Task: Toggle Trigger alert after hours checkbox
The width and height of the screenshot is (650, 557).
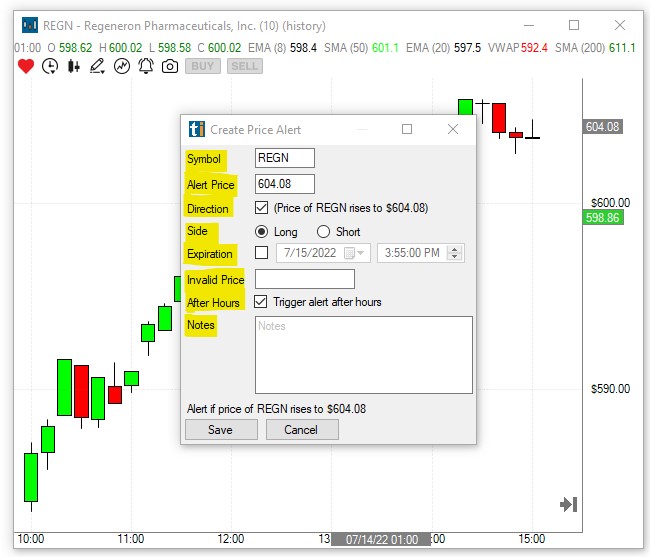Action: click(x=262, y=301)
